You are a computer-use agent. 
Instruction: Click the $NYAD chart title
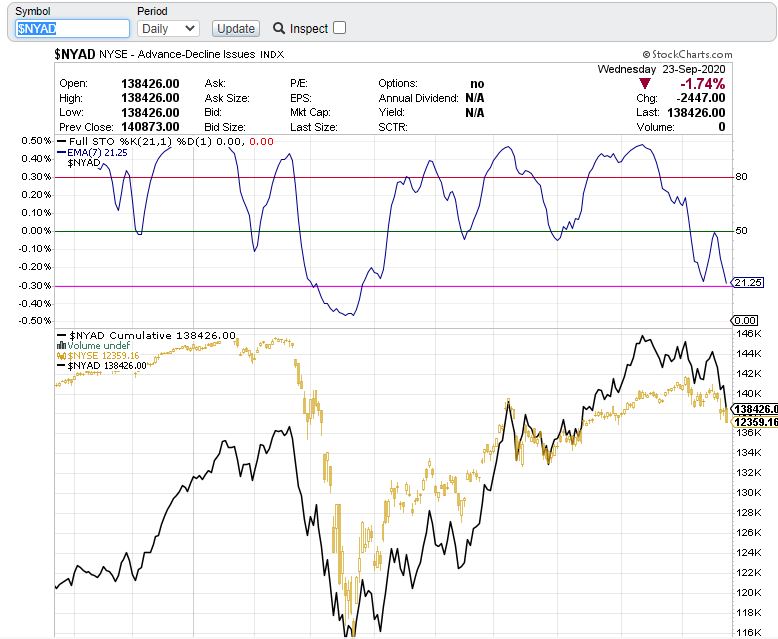pos(74,54)
